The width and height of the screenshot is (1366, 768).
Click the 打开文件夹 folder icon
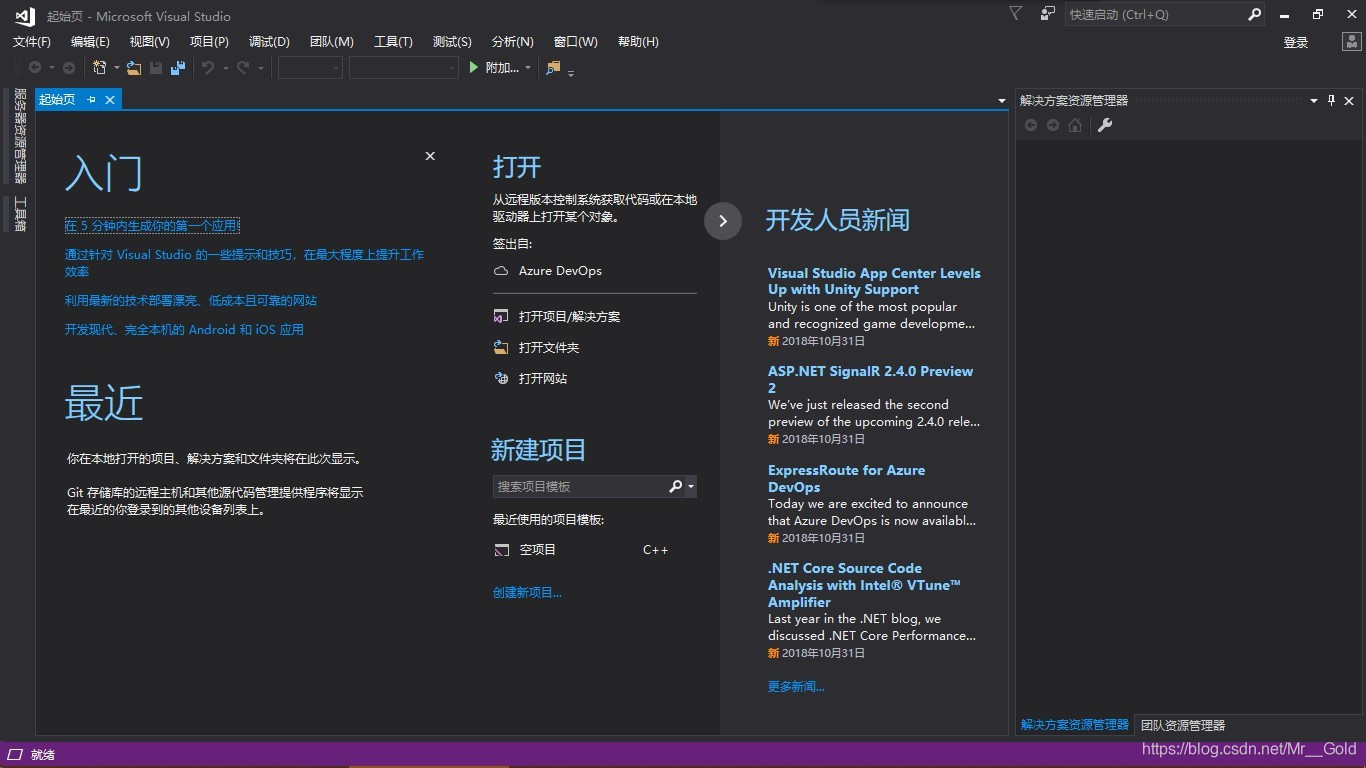click(x=501, y=347)
